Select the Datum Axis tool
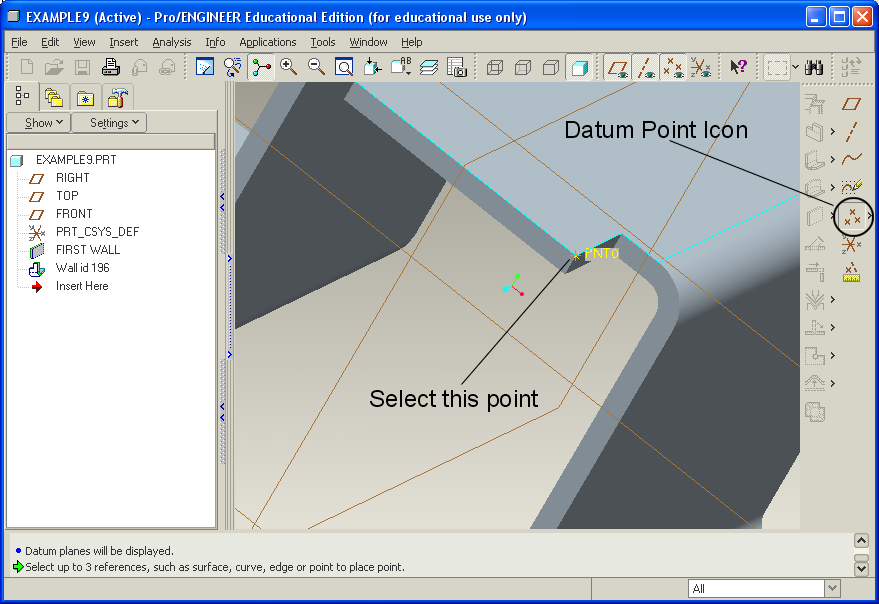 point(851,131)
